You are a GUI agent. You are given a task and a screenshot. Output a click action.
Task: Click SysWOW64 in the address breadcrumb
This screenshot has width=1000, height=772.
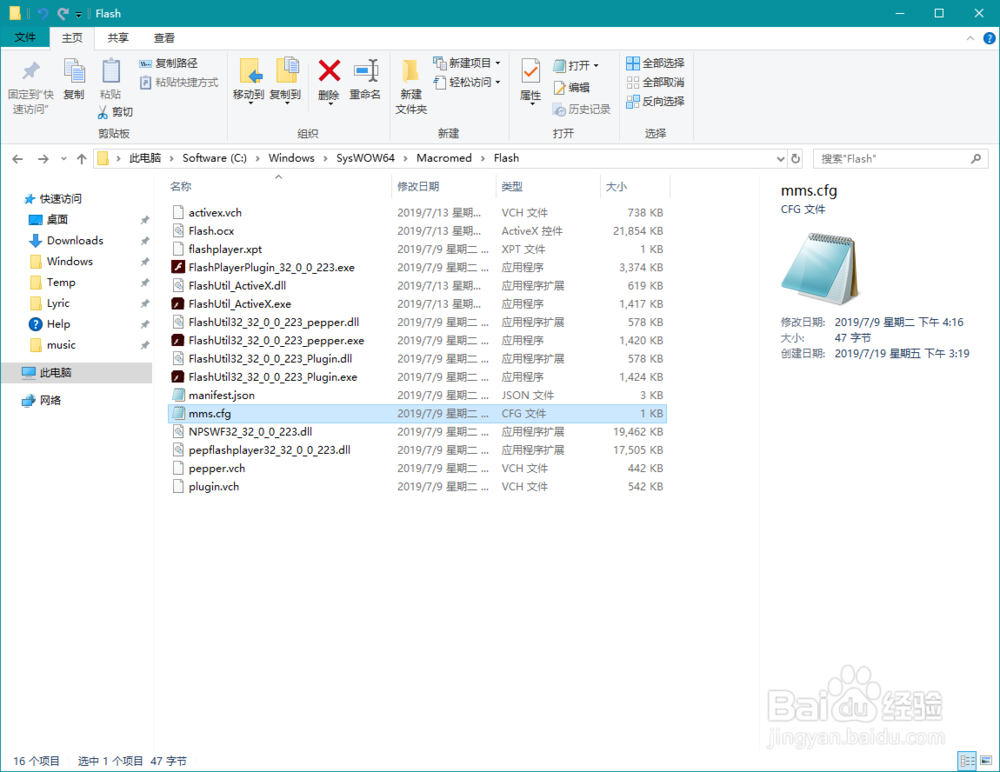click(x=365, y=158)
